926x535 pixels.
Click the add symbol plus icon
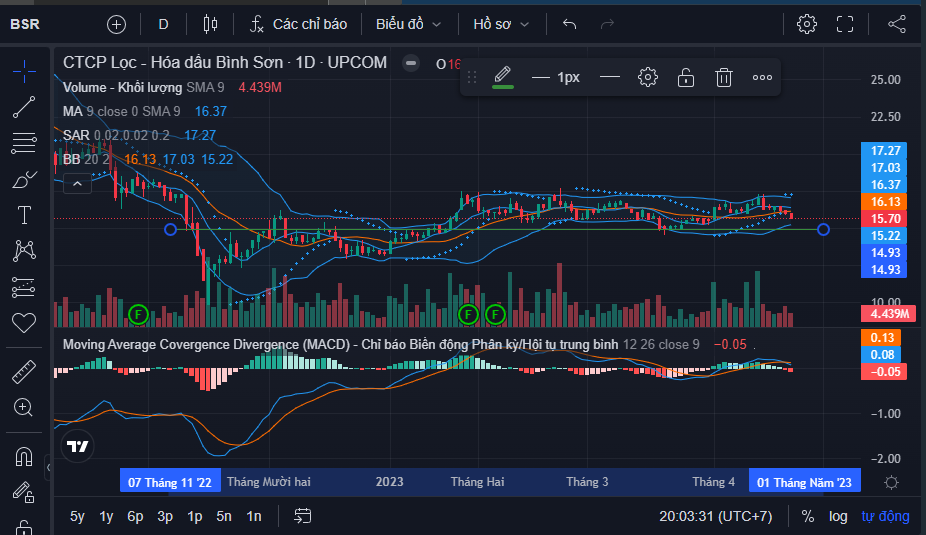coord(116,24)
